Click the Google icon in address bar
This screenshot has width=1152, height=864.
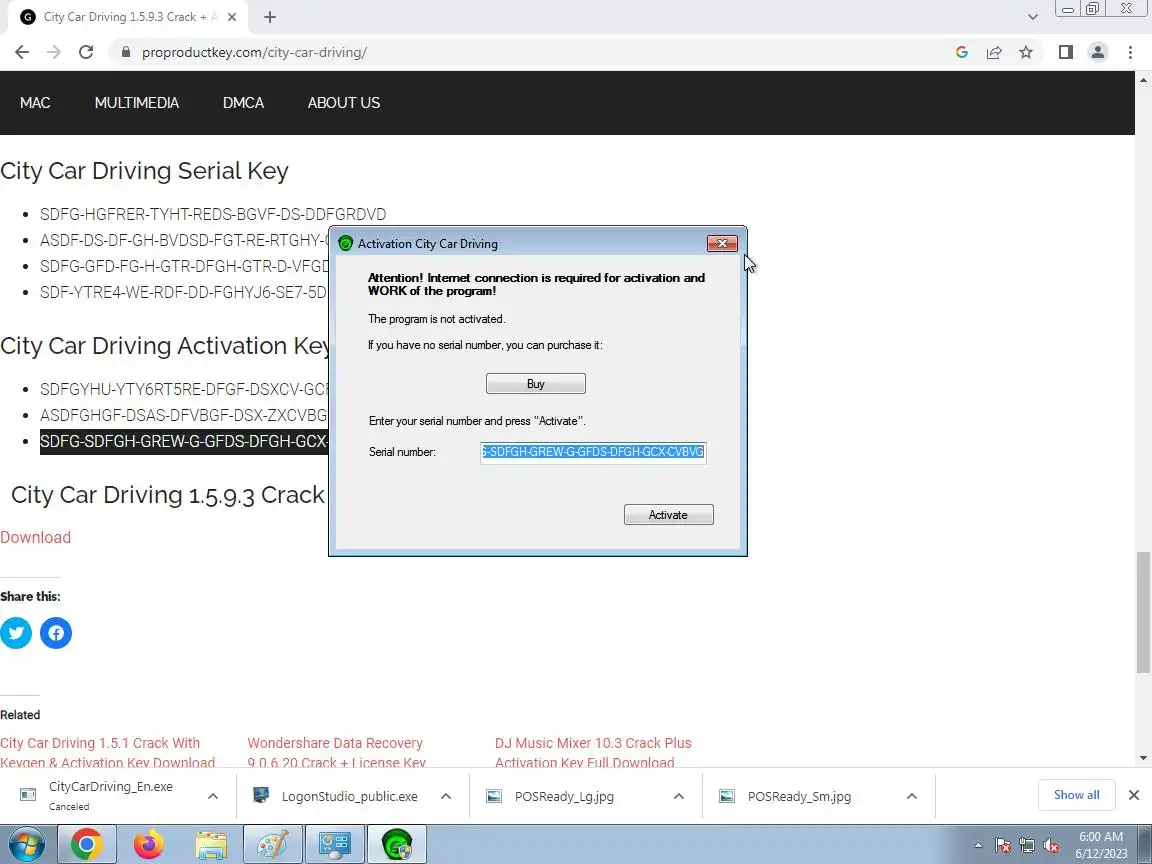[962, 52]
